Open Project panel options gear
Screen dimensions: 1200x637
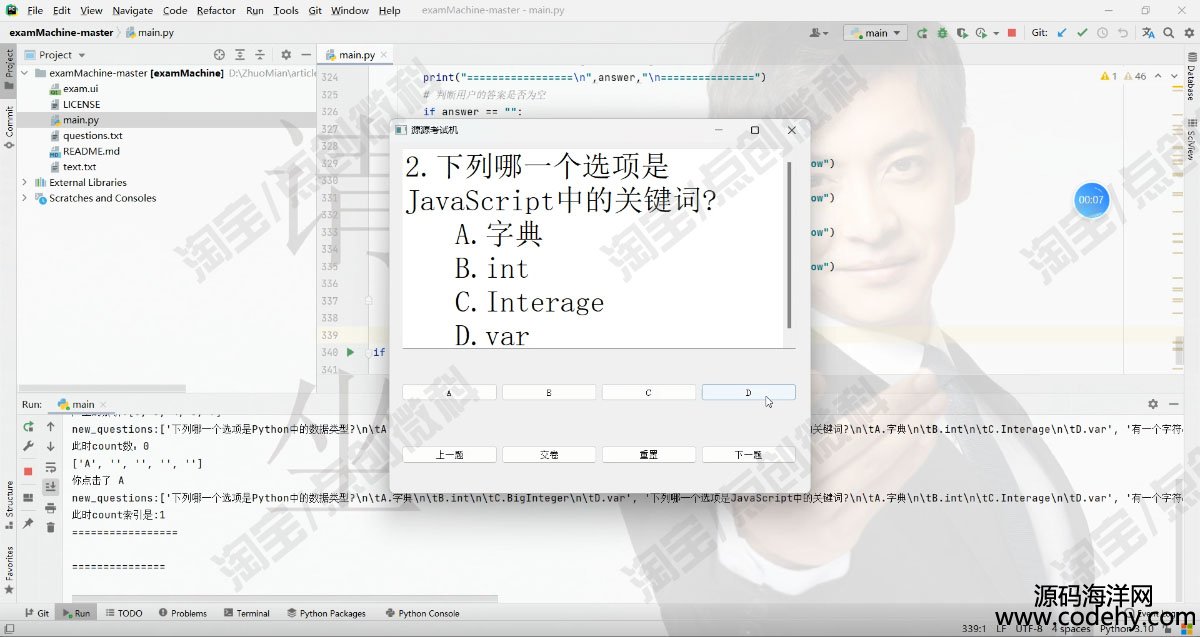286,55
